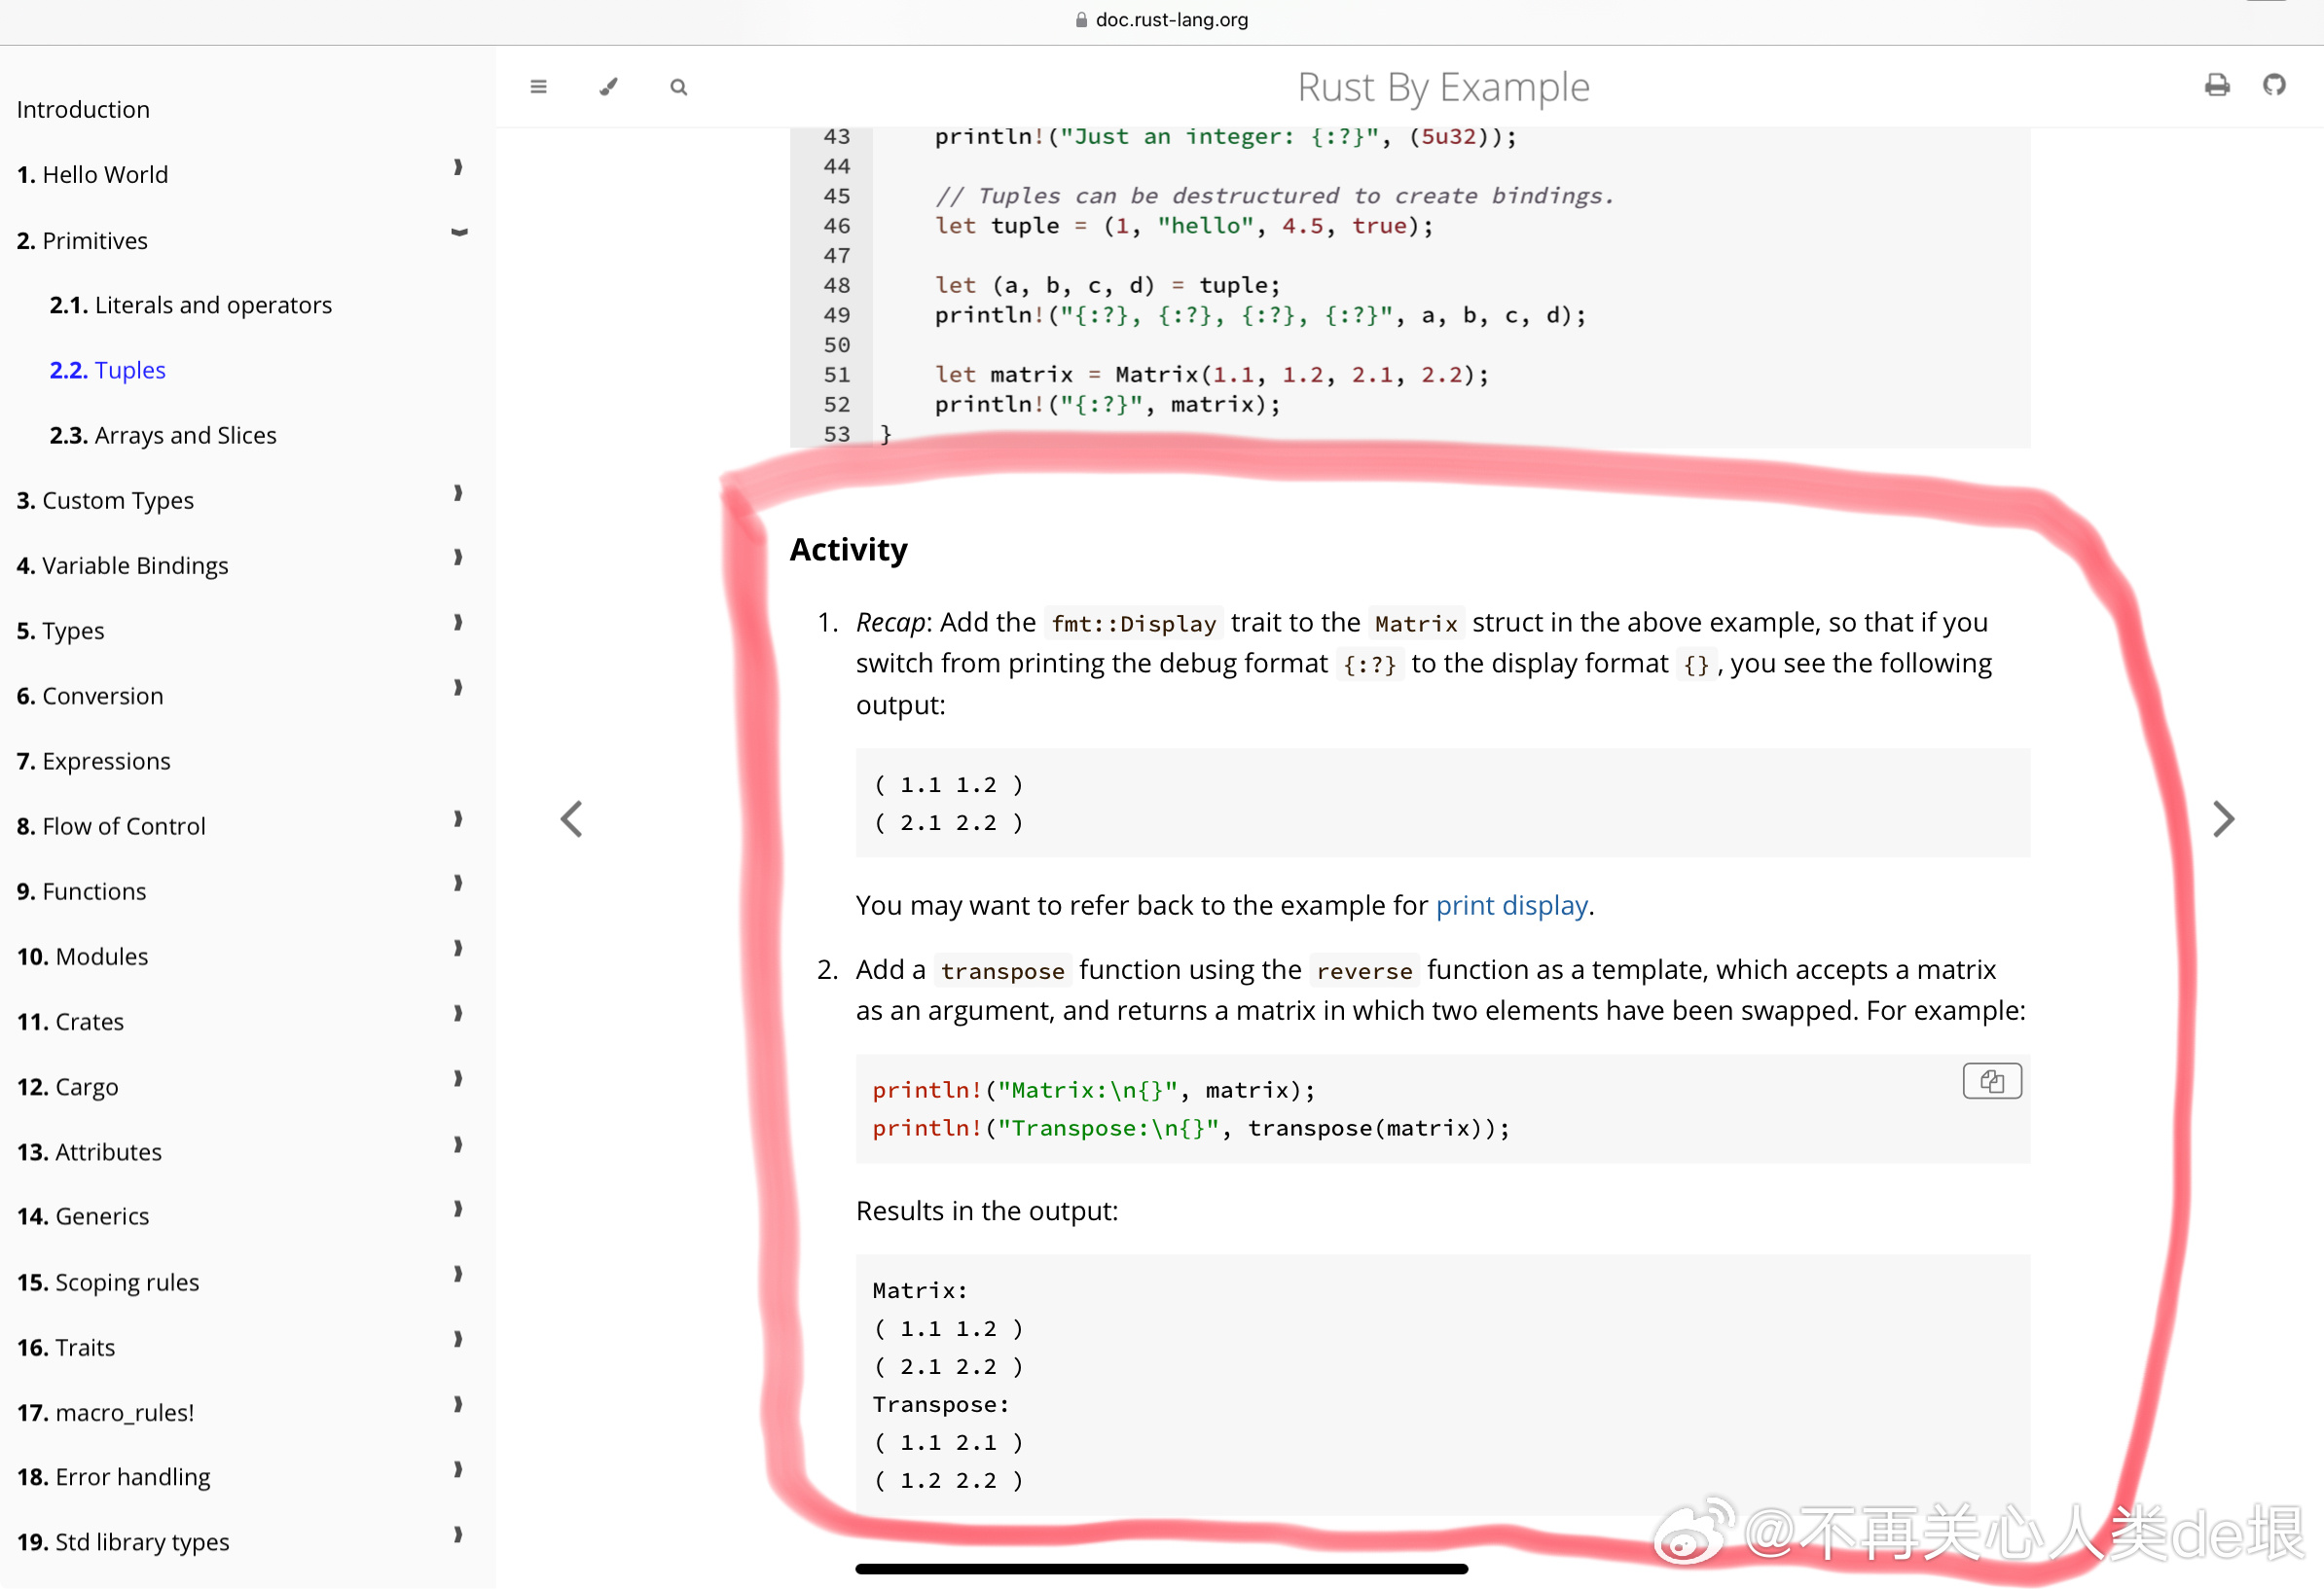Click the print book icon
The width and height of the screenshot is (2324, 1589).
coord(2216,85)
